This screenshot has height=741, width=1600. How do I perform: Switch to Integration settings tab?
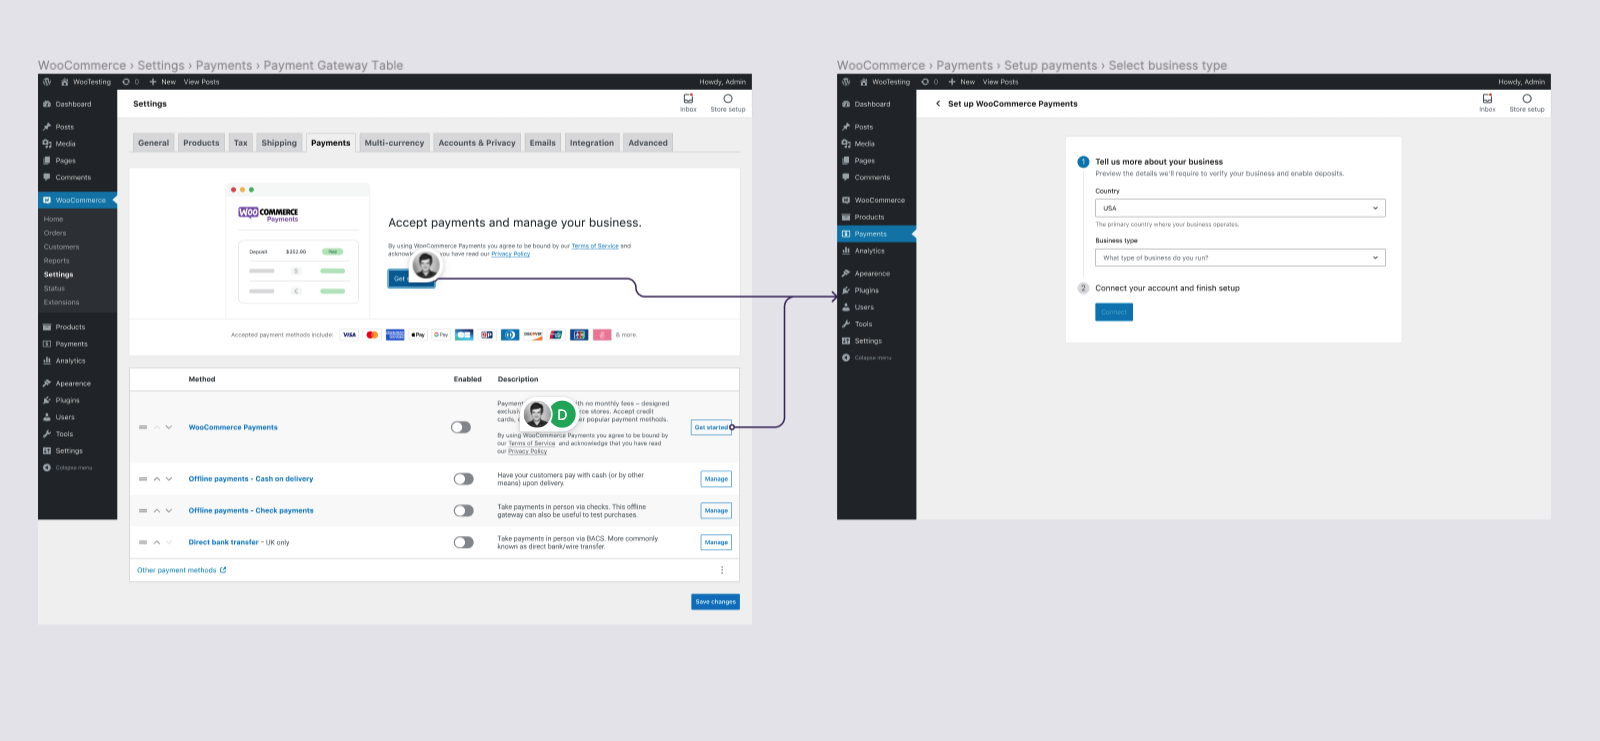[x=592, y=143]
